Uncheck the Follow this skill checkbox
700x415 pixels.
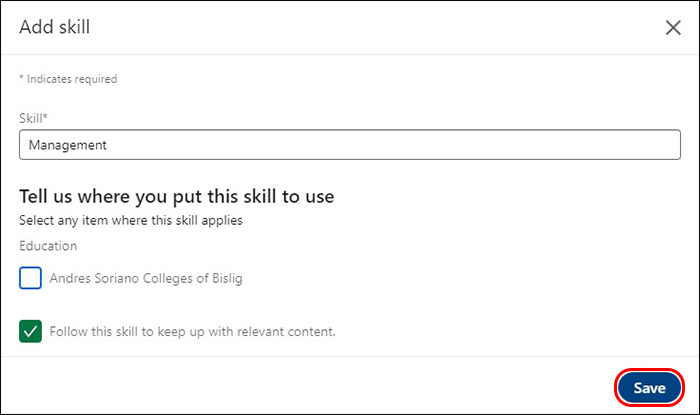(x=30, y=331)
